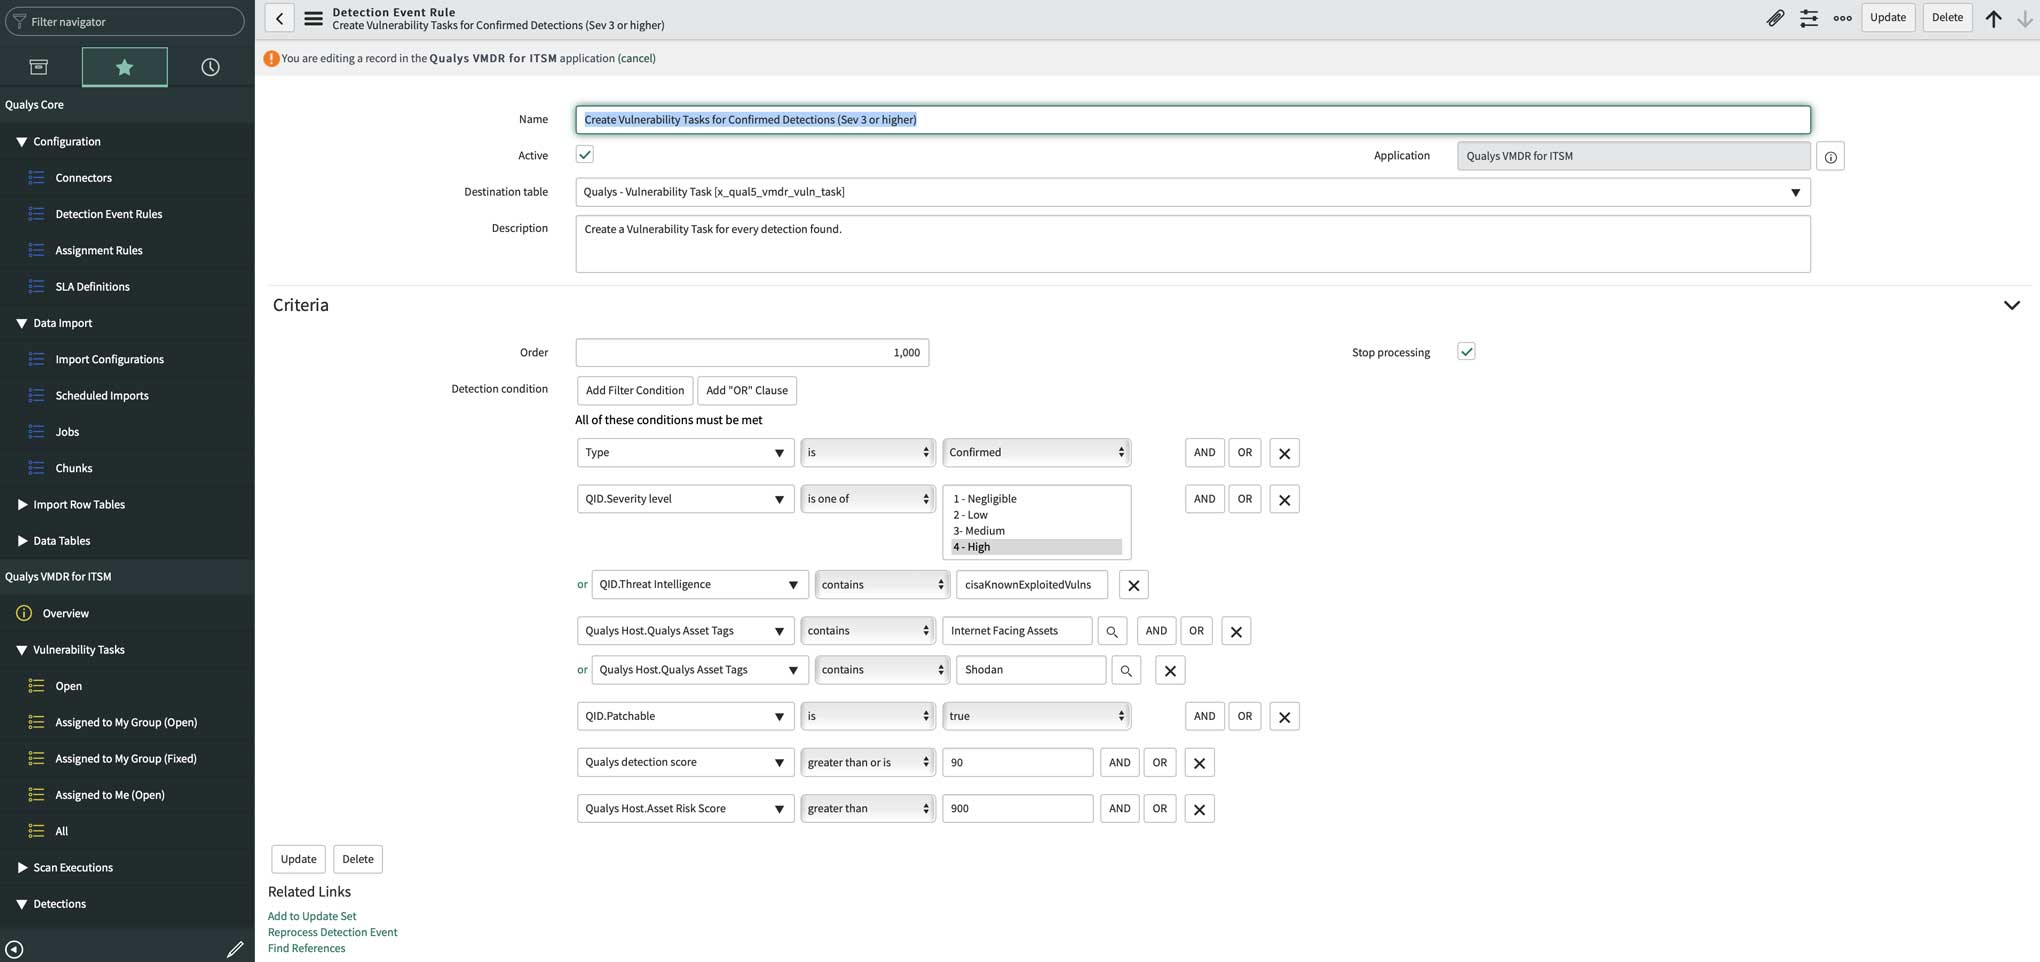Screen dimensions: 2040x962
Task: Collapse the Criteria section chevron
Action: (2011, 305)
